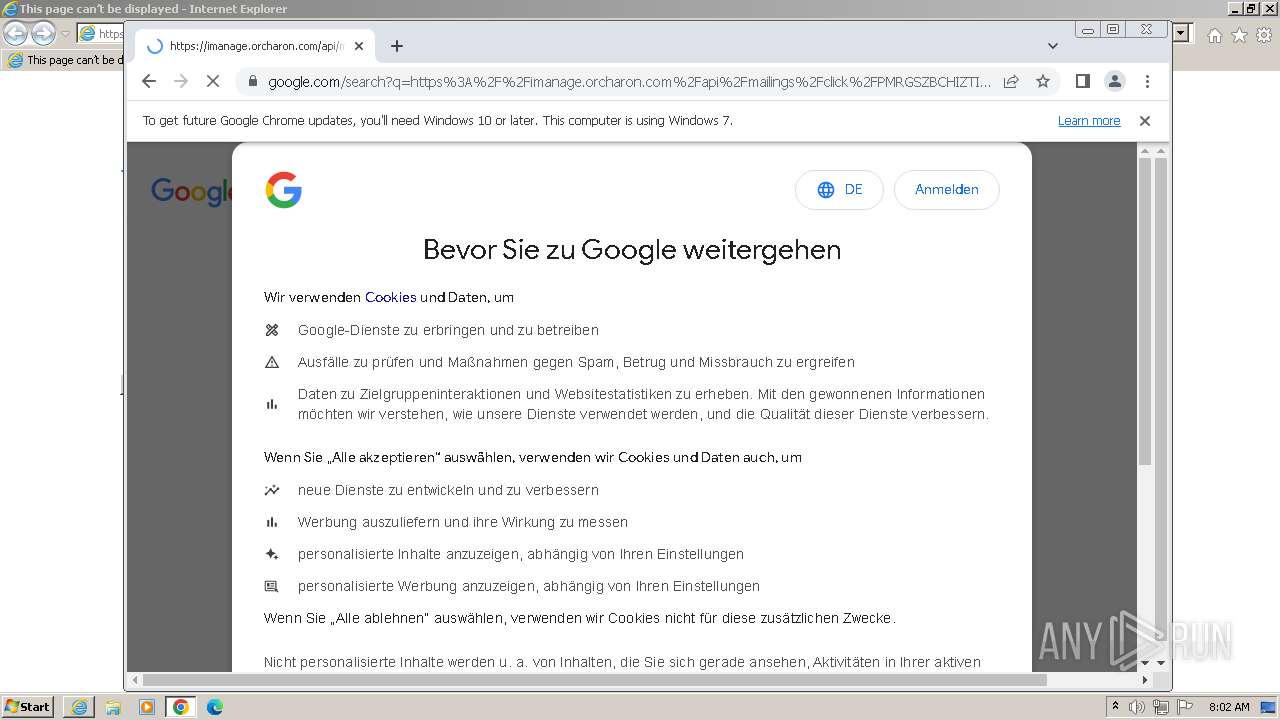Image resolution: width=1280 pixels, height=720 pixels.
Task: Click the horizontal scrollbar thumb
Action: pos(595,680)
